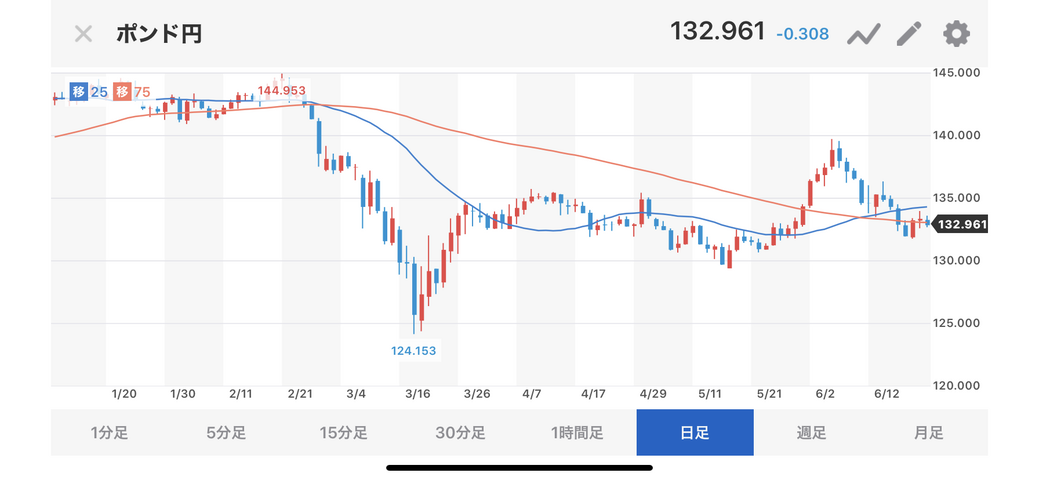
Task: Switch to the 15分足 timeframe
Action: (343, 433)
